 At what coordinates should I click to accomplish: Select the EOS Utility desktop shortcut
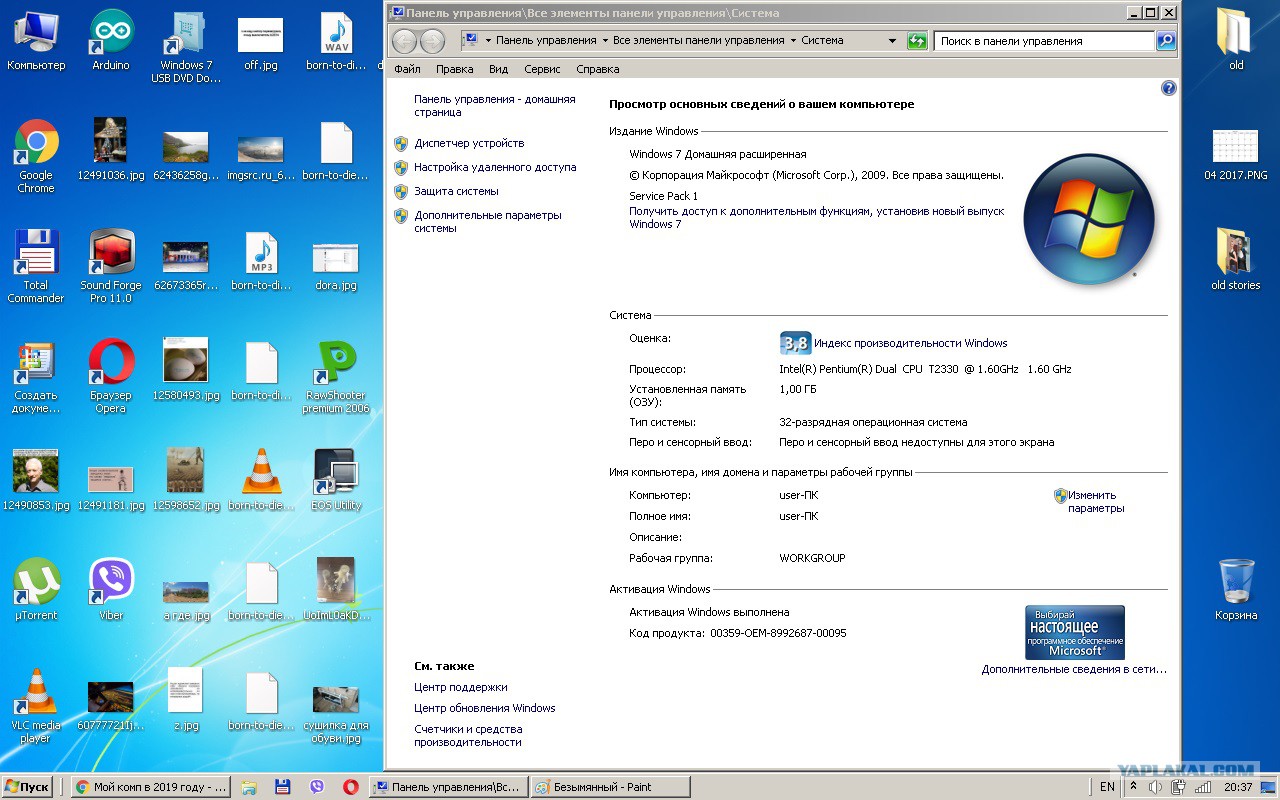(336, 480)
